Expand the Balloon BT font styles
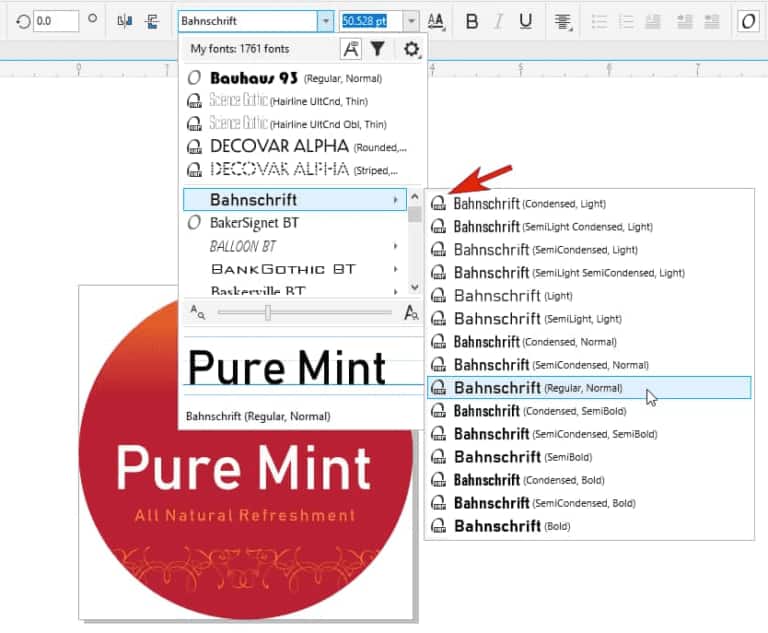Screen dimensions: 768x633 396,246
